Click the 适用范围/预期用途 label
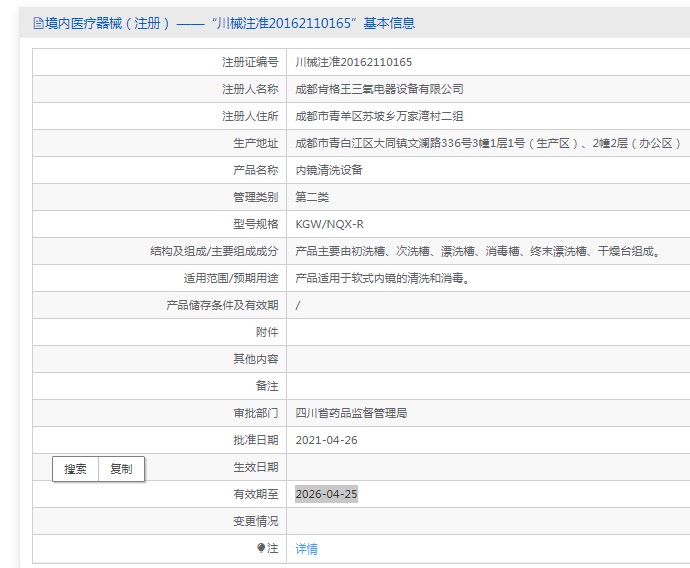The height and width of the screenshot is (568, 690). point(231,278)
